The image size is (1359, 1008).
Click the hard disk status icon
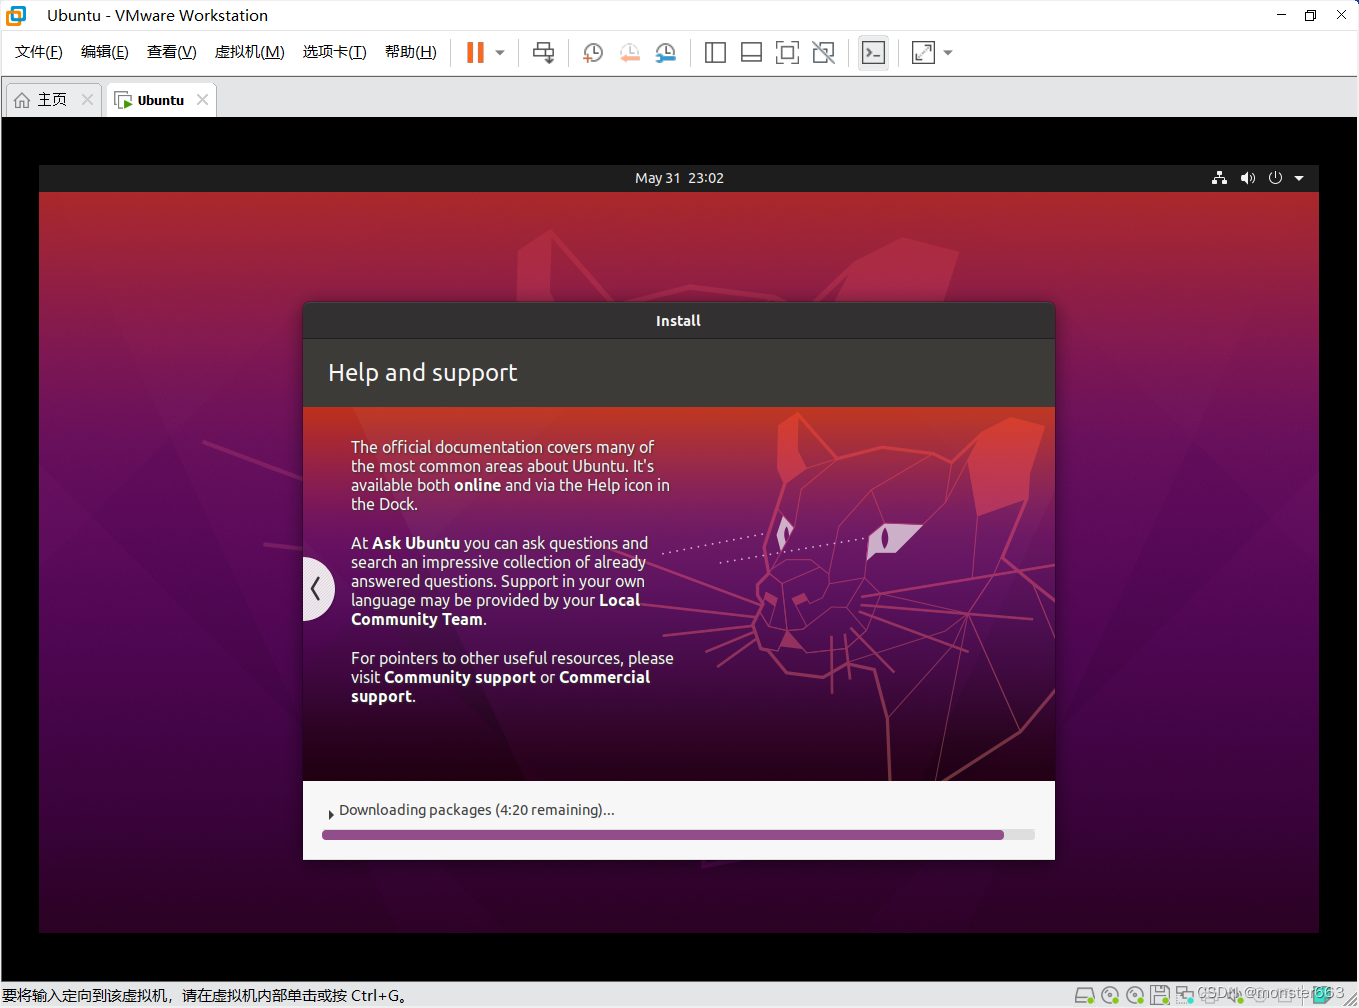(x=1084, y=995)
